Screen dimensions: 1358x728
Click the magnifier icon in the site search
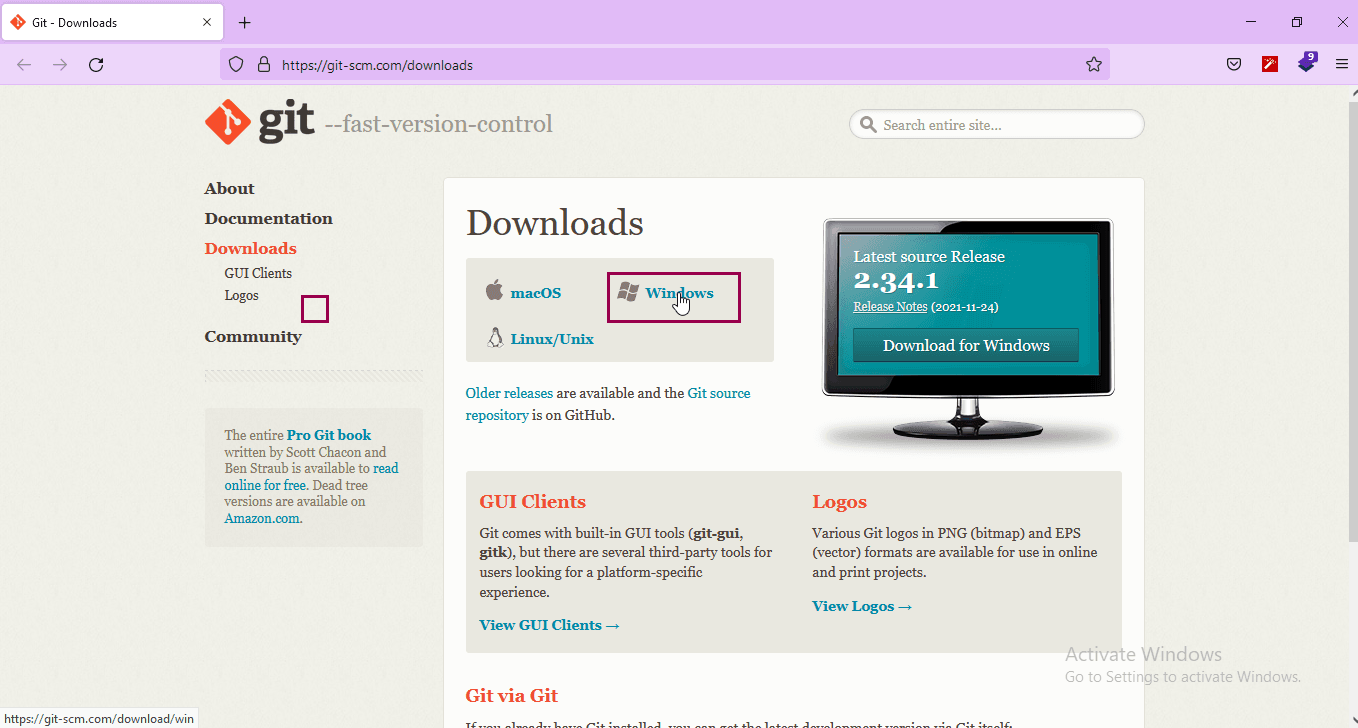click(867, 125)
